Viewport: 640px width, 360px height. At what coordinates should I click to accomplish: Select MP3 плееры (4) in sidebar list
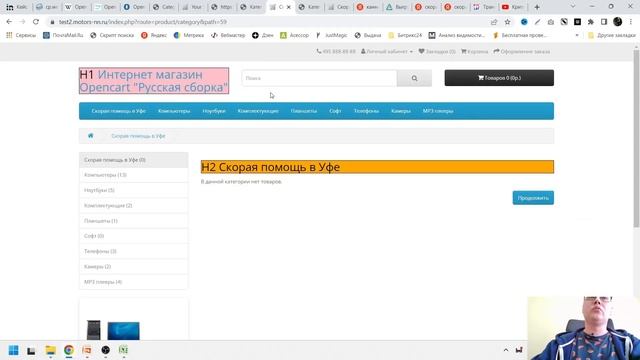[x=133, y=282]
